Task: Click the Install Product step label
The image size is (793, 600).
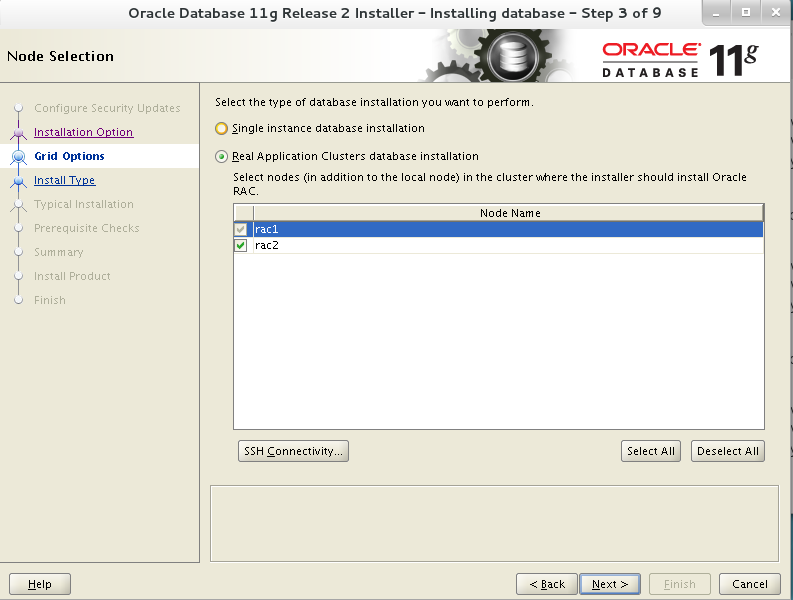Action: tap(72, 276)
